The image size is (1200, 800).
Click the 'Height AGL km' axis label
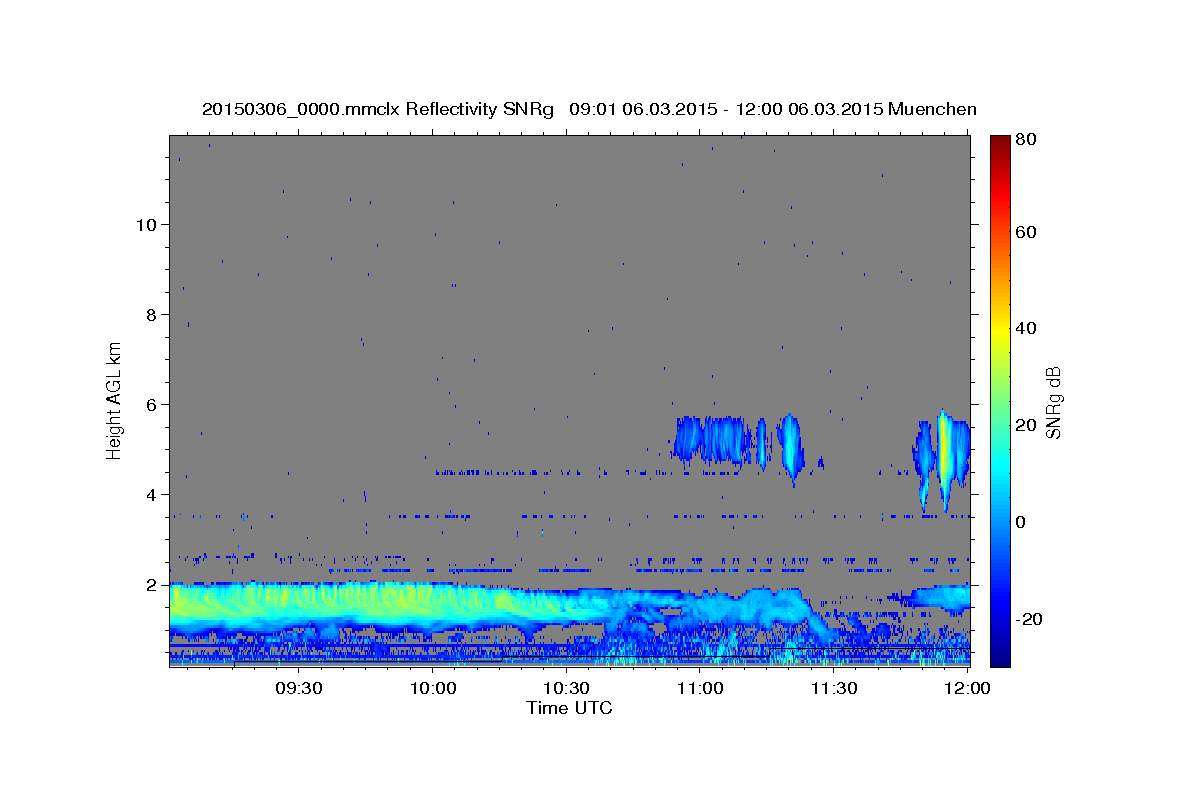point(114,401)
